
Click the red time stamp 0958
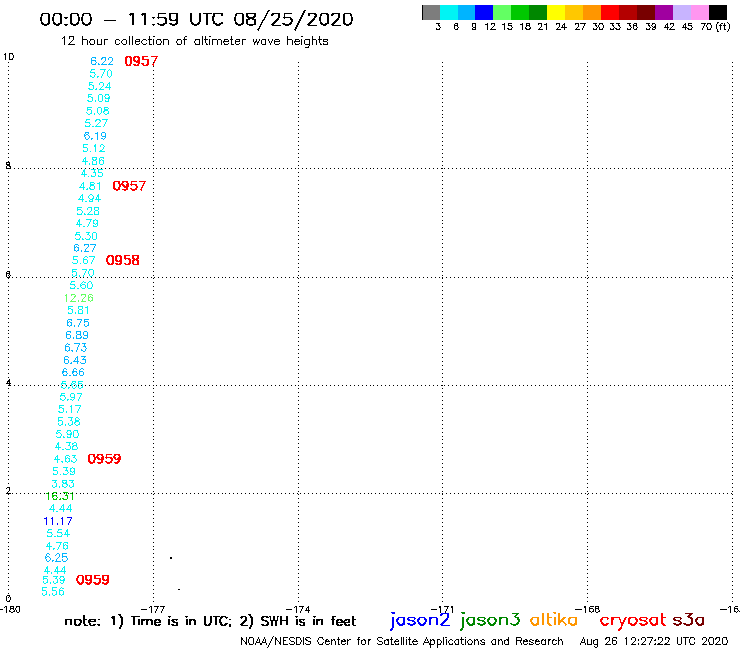coord(123,260)
